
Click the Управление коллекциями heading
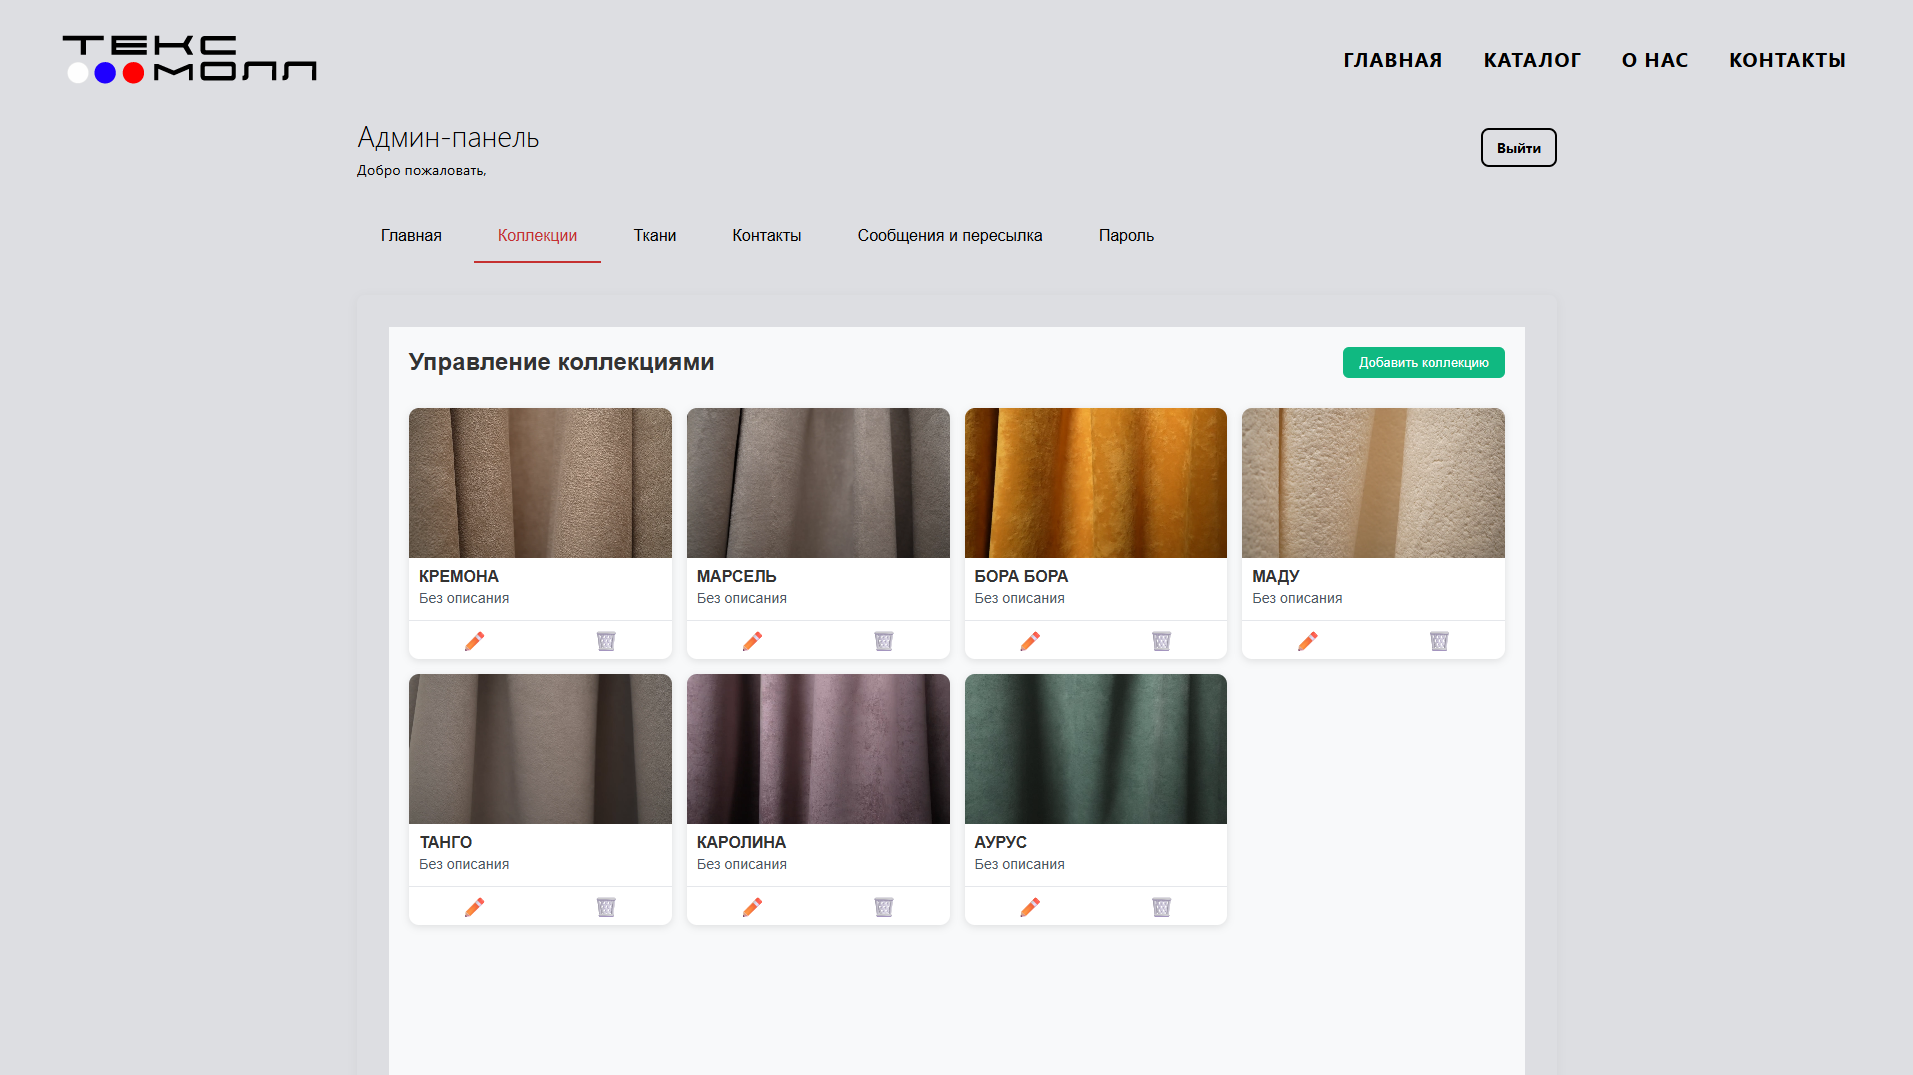pos(561,362)
